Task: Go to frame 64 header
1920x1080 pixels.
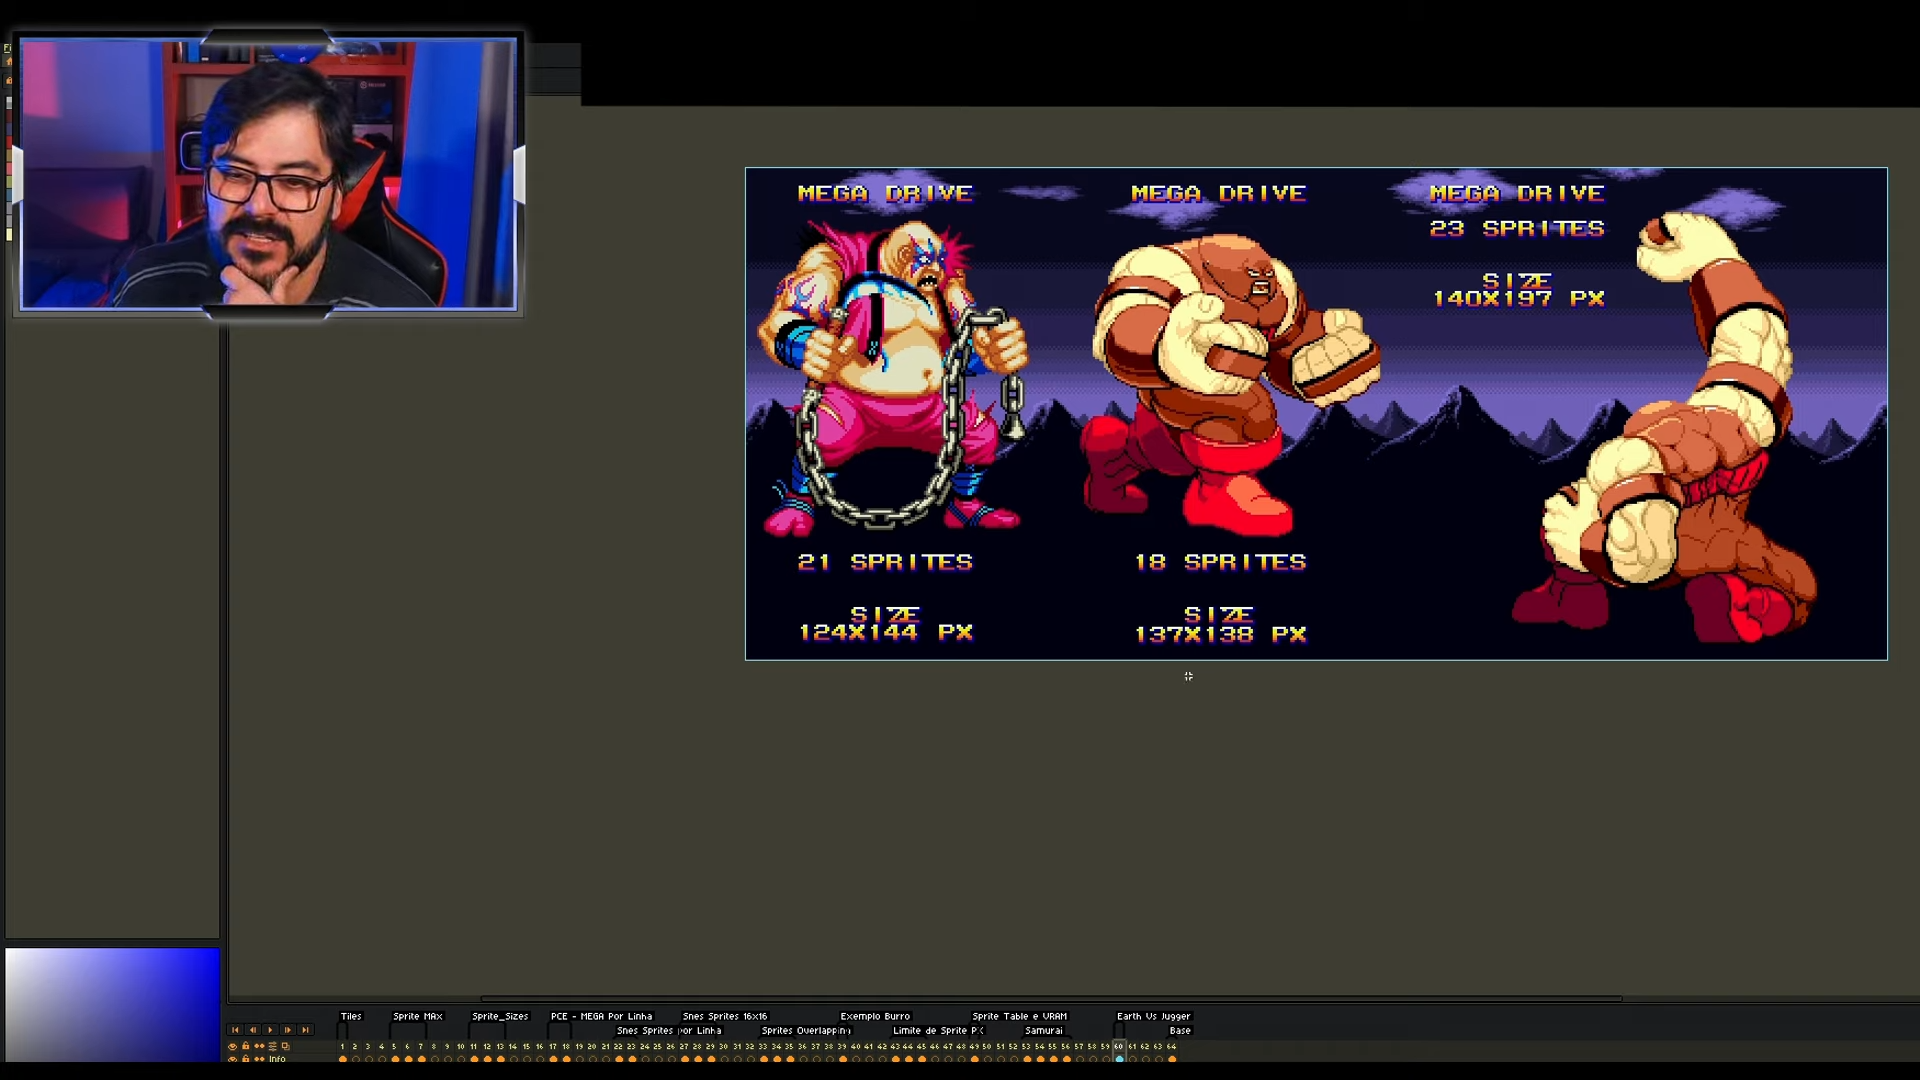Action: pos(1172,1046)
